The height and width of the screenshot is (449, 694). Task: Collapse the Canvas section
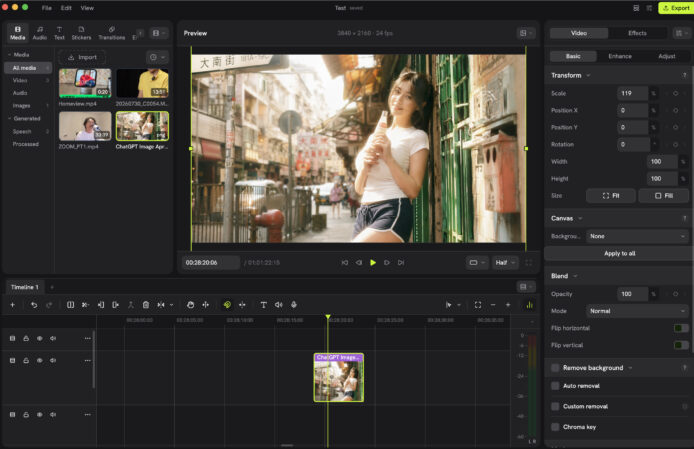click(580, 218)
